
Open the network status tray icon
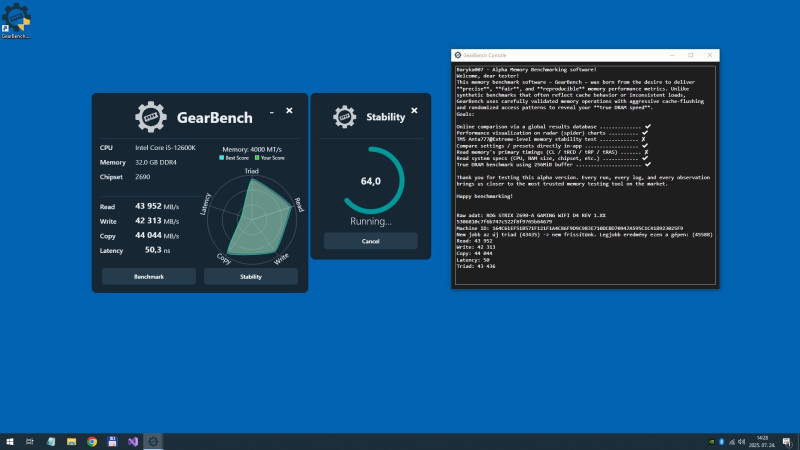[732, 442]
